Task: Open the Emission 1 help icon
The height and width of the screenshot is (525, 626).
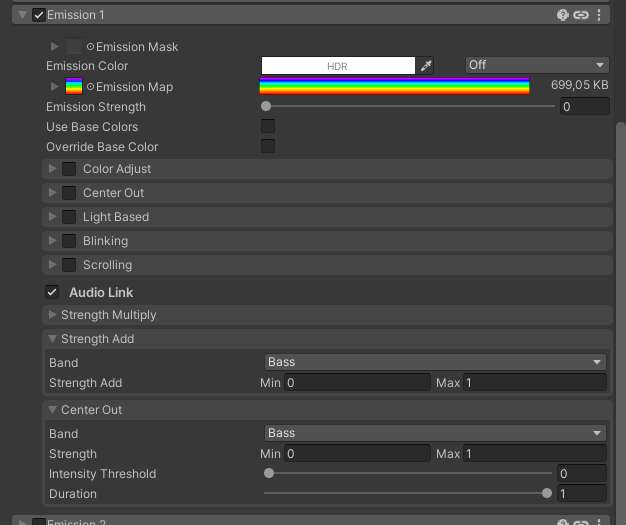Action: [563, 15]
